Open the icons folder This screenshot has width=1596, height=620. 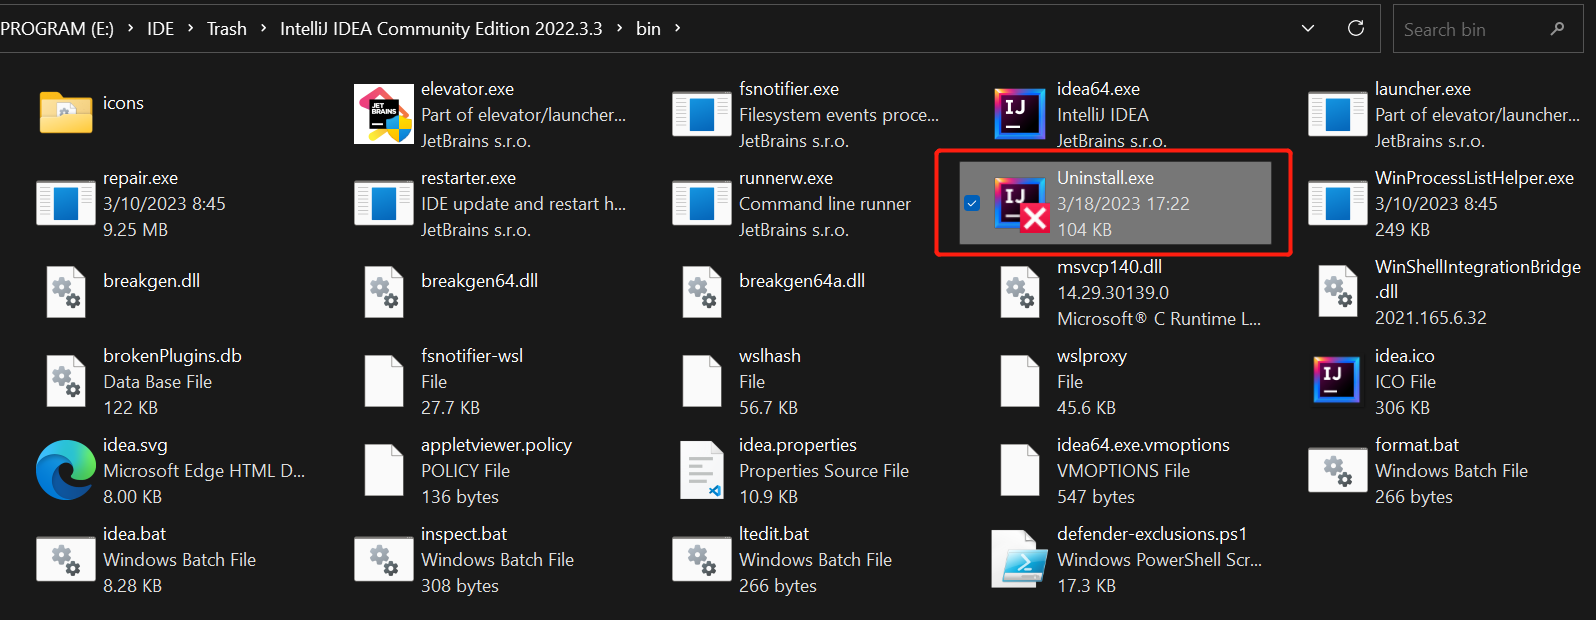pos(66,112)
